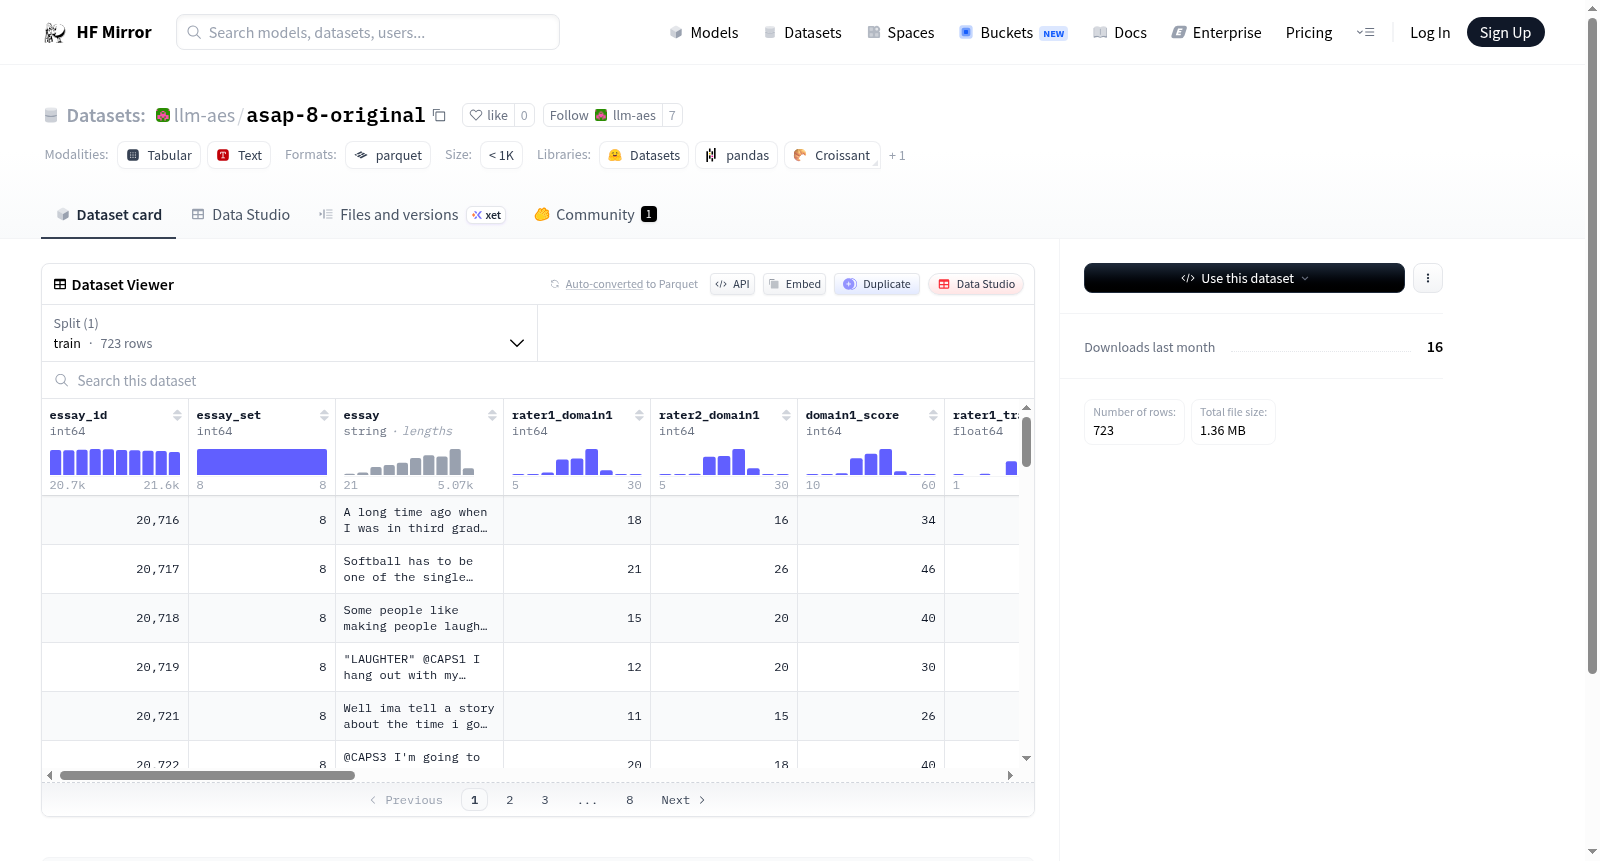Follow the llm-aes organization
The width and height of the screenshot is (1600, 861).
[602, 115]
